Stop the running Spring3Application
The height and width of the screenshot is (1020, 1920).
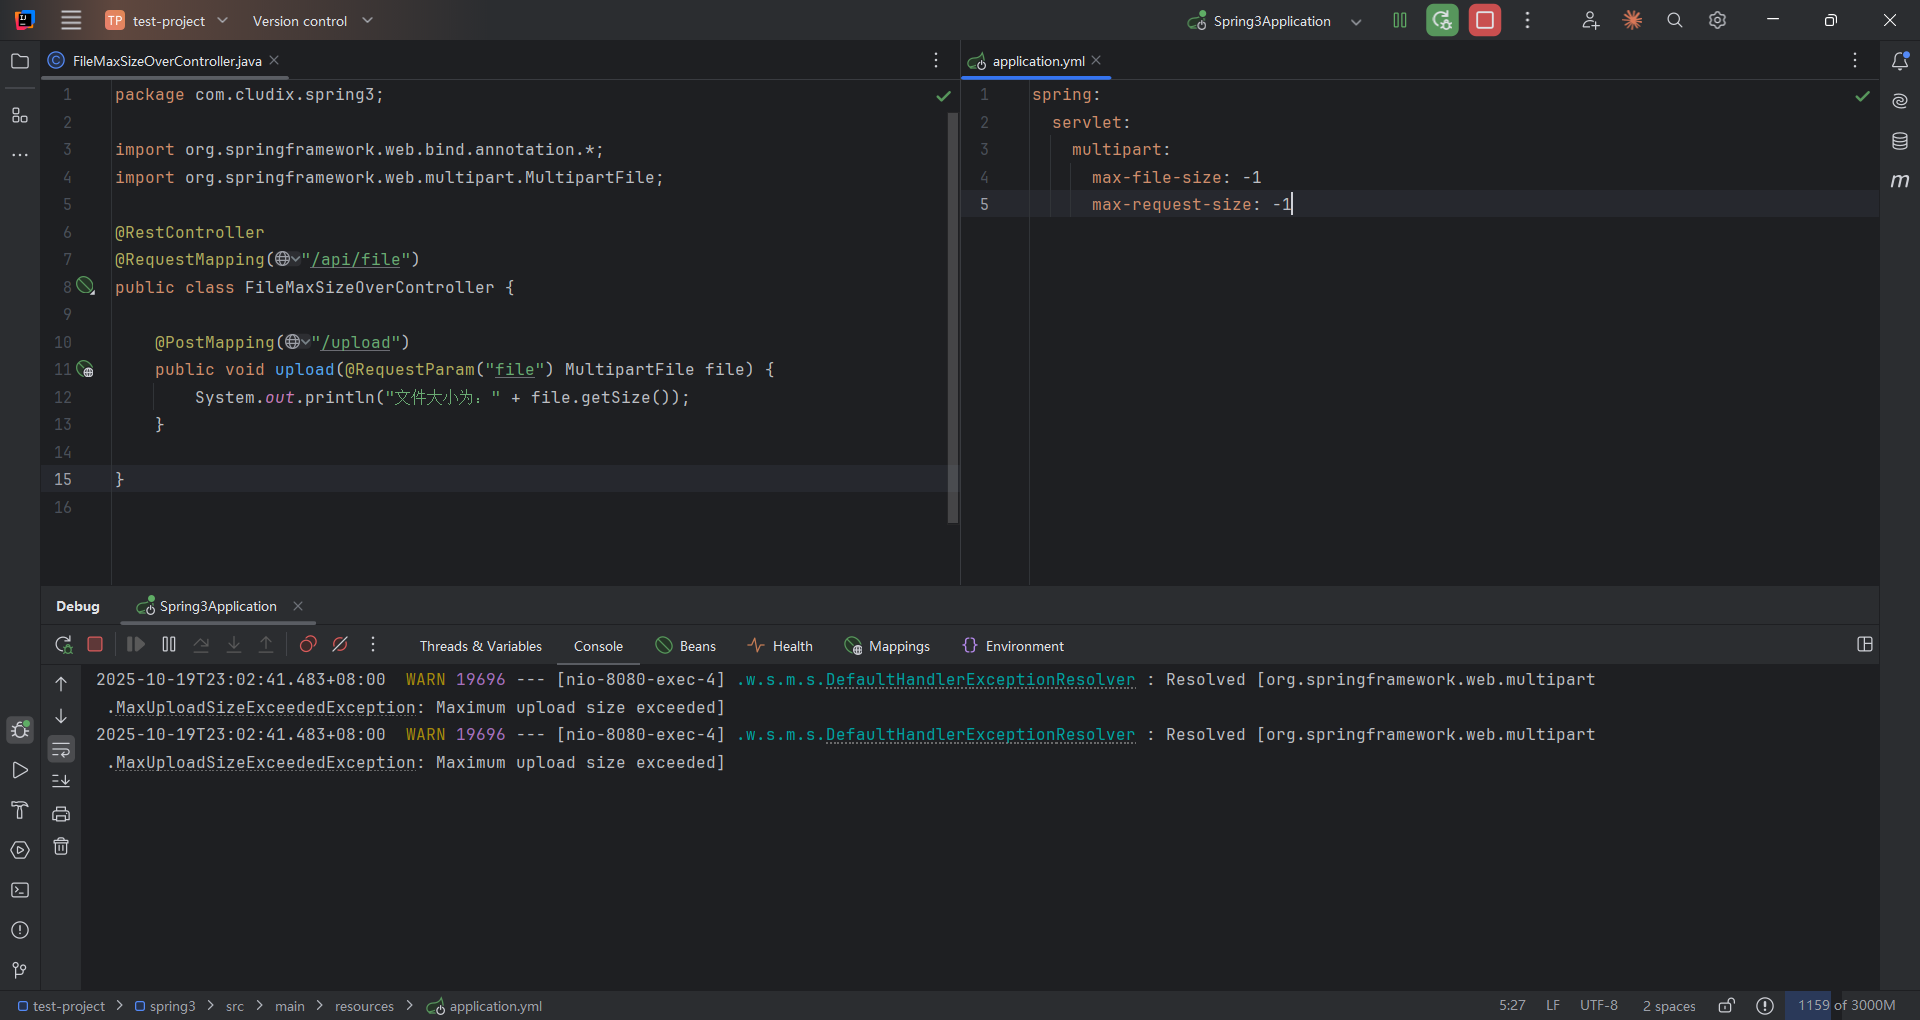(1485, 20)
